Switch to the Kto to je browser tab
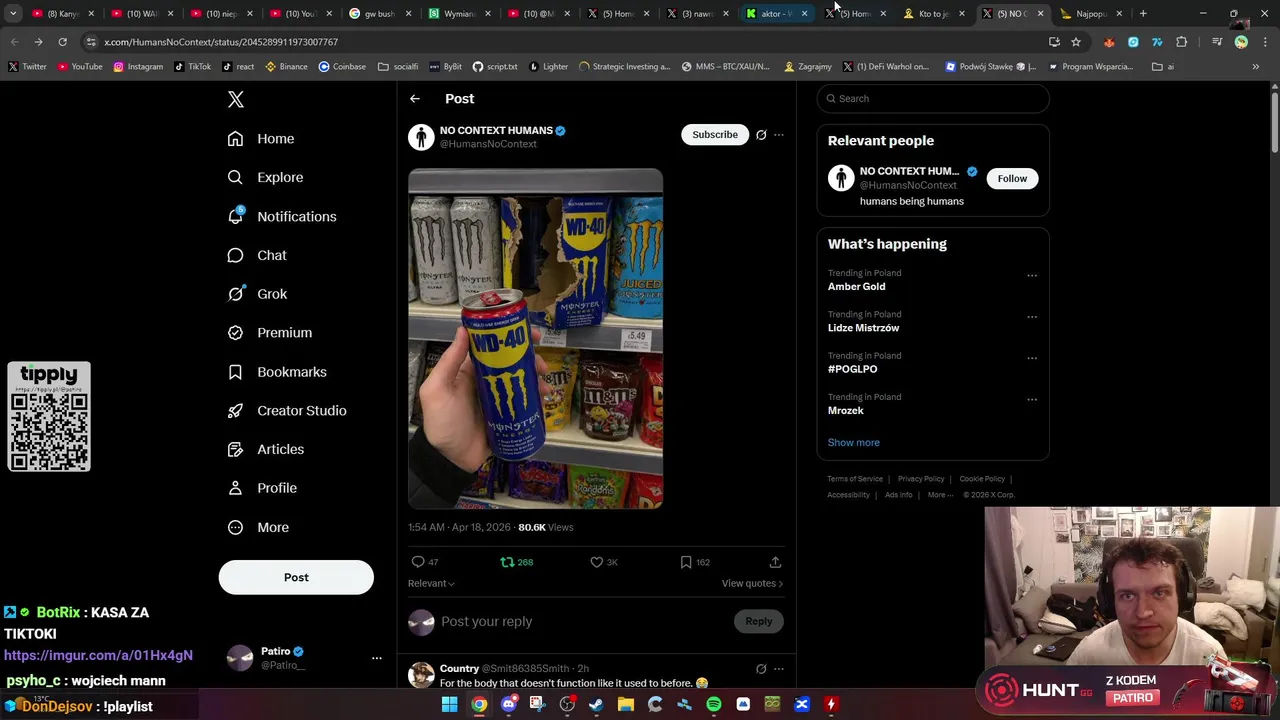Image resolution: width=1280 pixels, height=720 pixels. point(934,14)
